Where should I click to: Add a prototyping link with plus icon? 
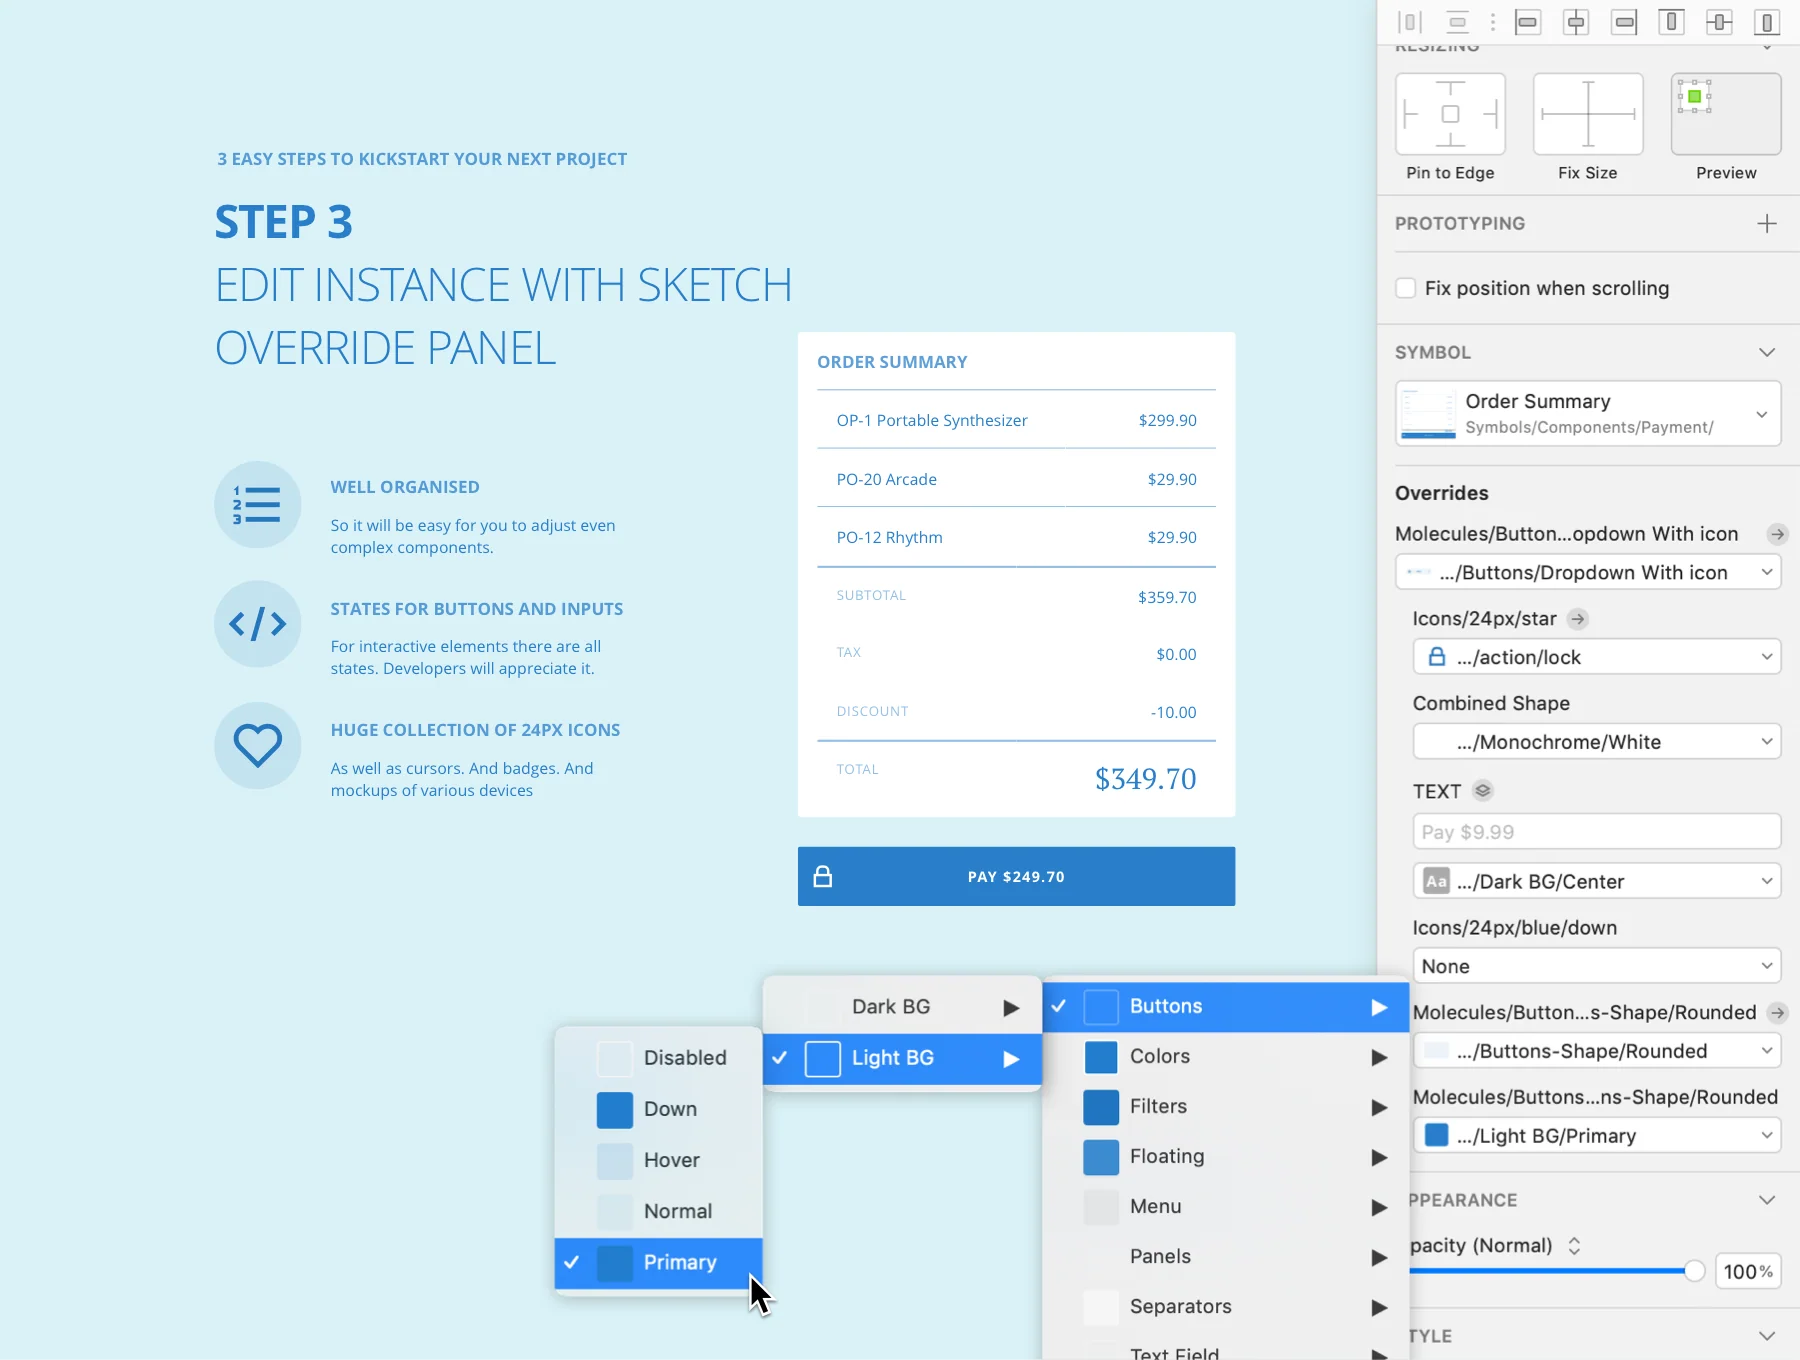1767,223
